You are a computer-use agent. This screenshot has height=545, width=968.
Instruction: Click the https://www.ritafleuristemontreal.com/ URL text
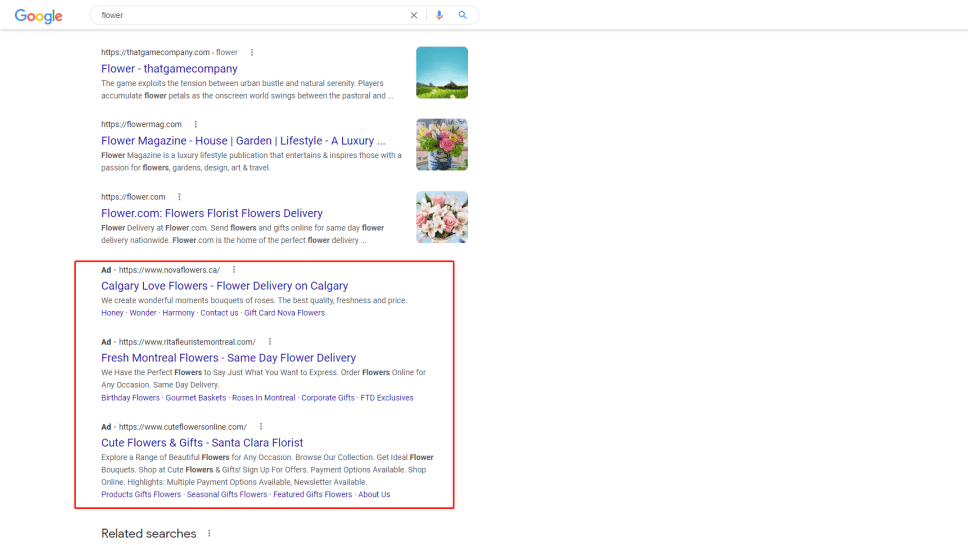(187, 342)
